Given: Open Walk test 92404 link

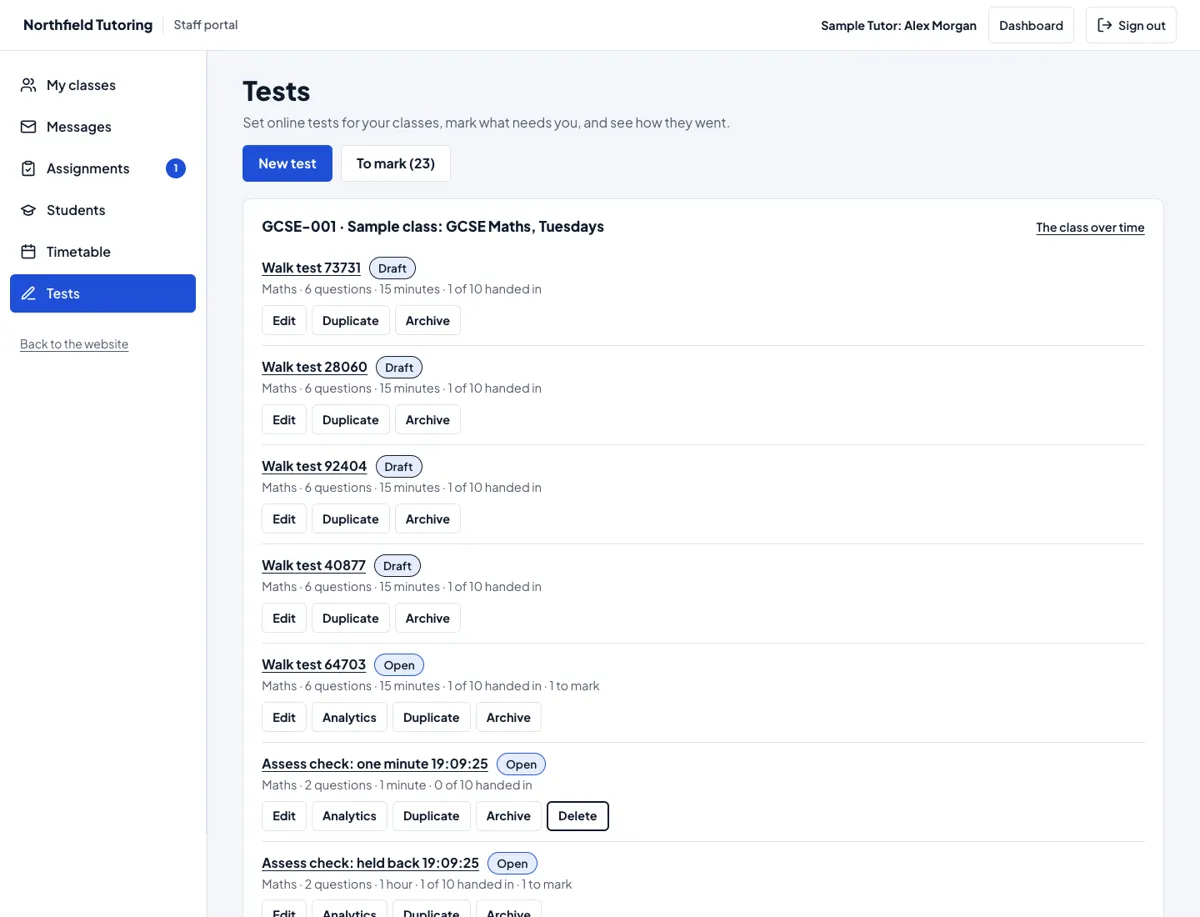Looking at the screenshot, I should (x=314, y=466).
